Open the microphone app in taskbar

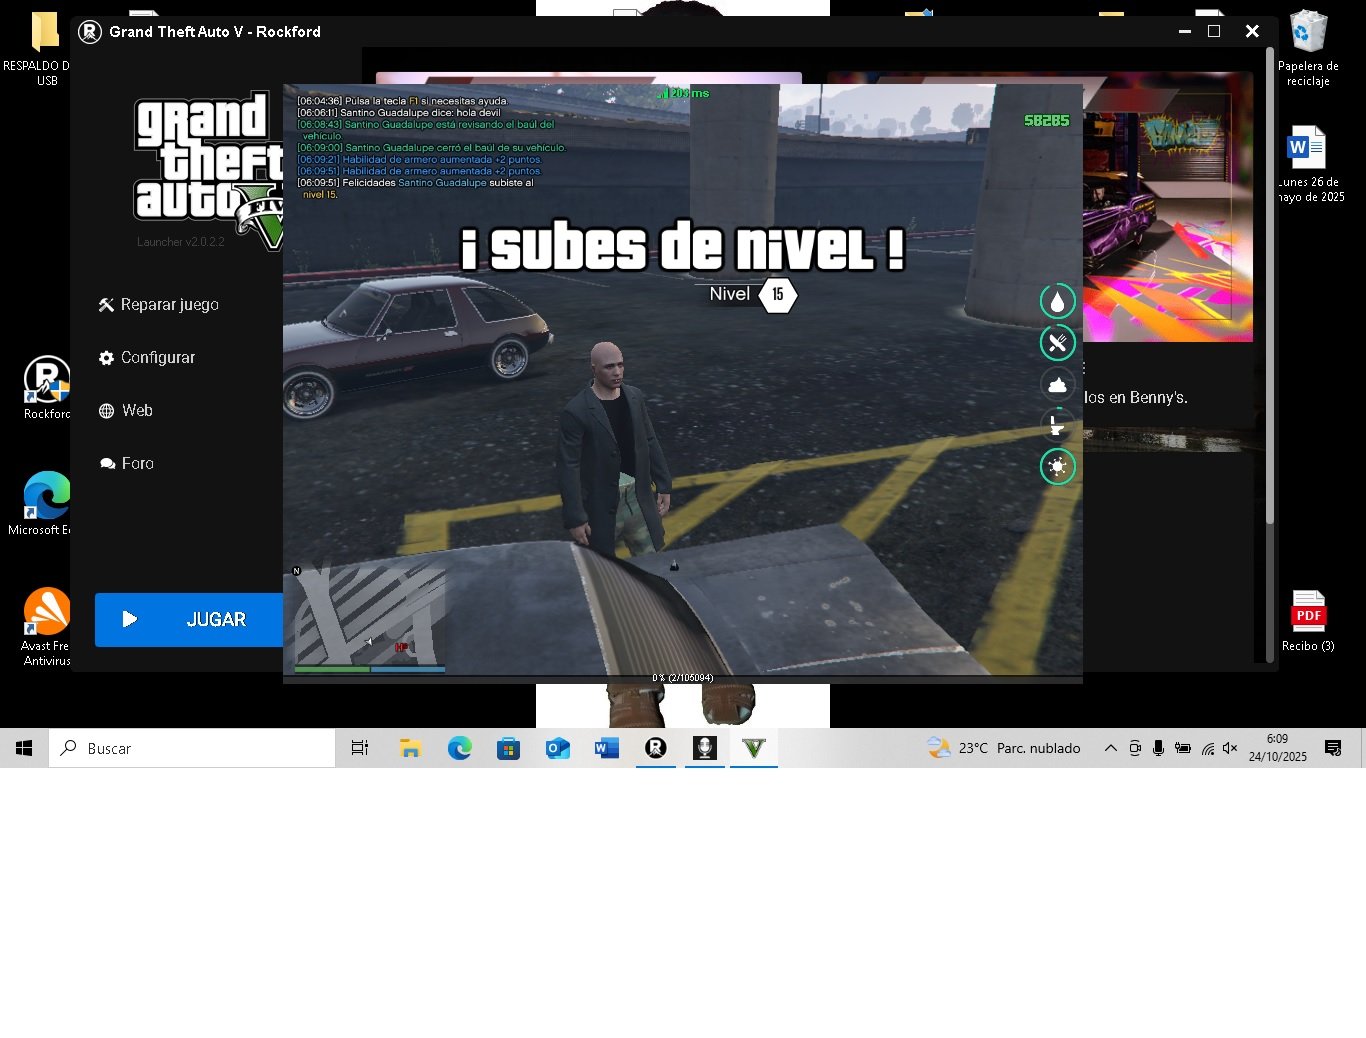pyautogui.click(x=705, y=748)
